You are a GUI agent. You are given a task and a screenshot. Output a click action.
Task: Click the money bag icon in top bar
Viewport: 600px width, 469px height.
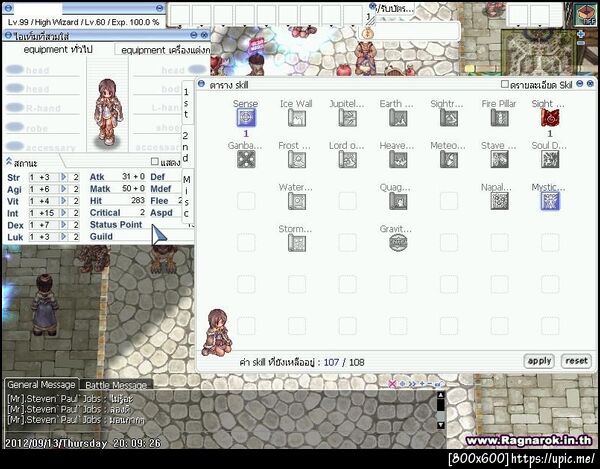point(366,32)
